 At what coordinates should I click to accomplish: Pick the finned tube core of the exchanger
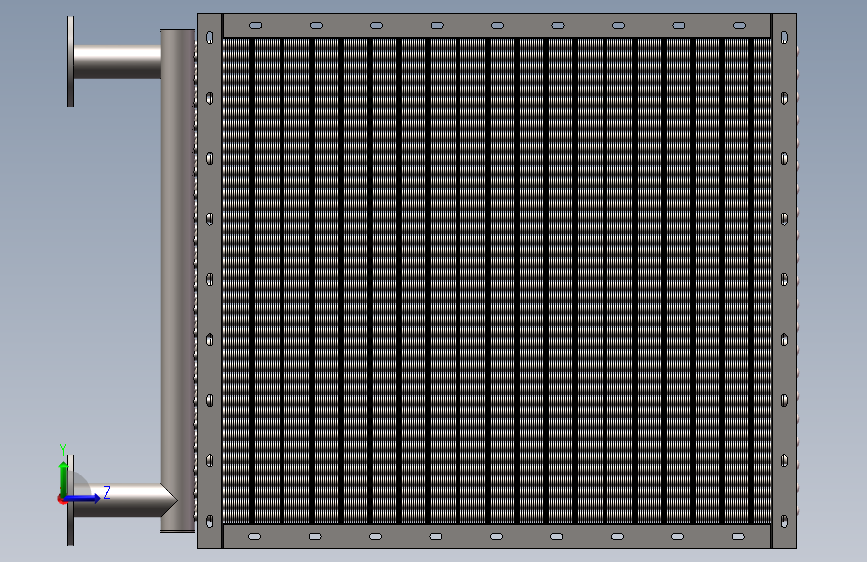(497, 281)
